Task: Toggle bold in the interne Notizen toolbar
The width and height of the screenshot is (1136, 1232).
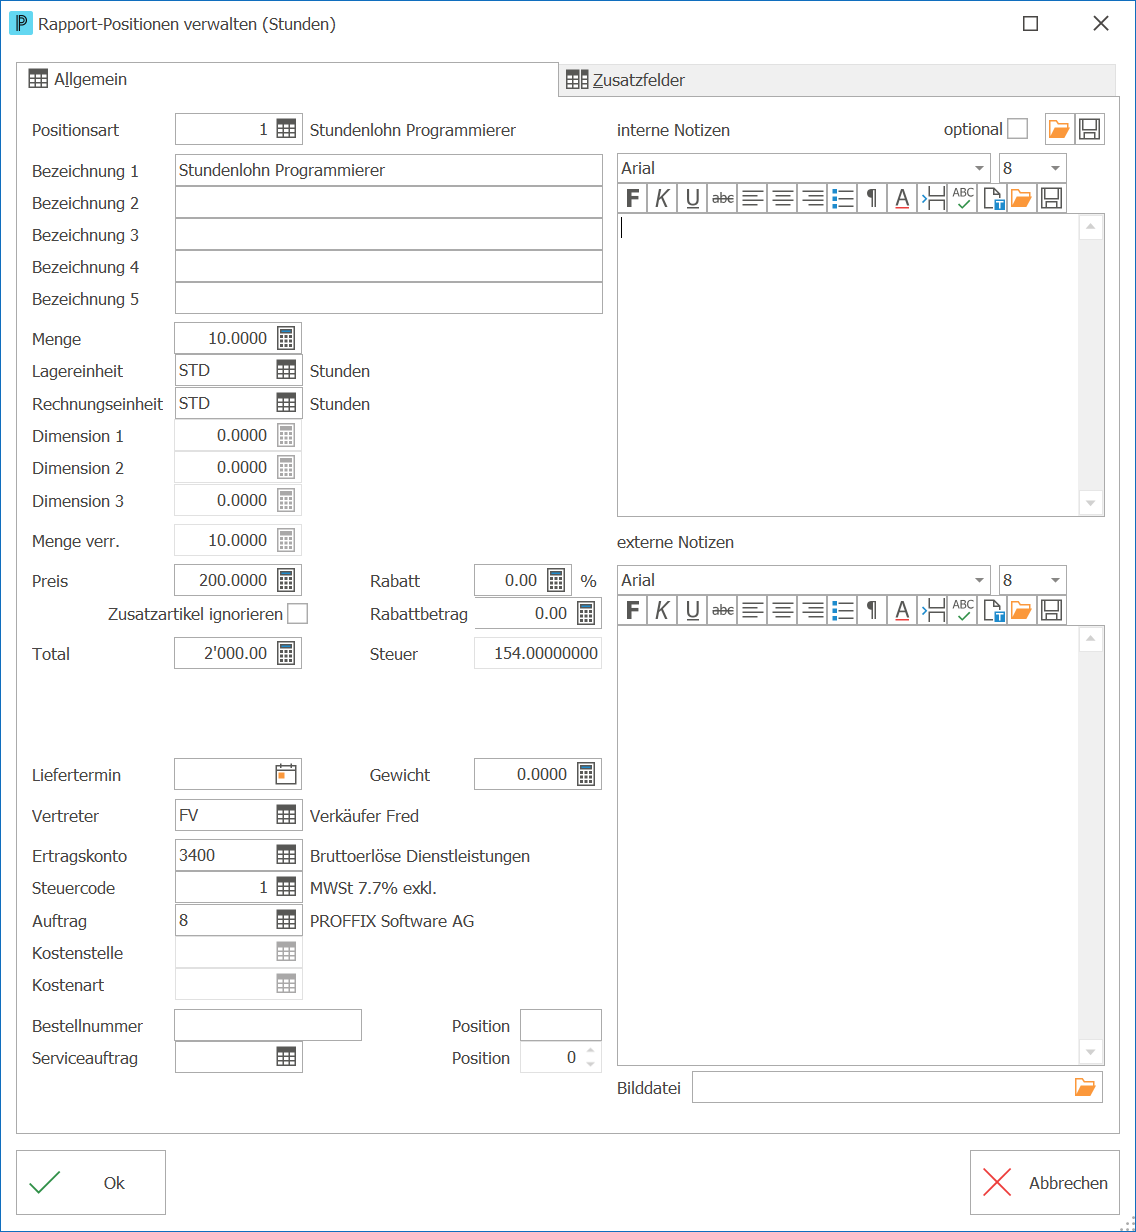Action: [632, 198]
